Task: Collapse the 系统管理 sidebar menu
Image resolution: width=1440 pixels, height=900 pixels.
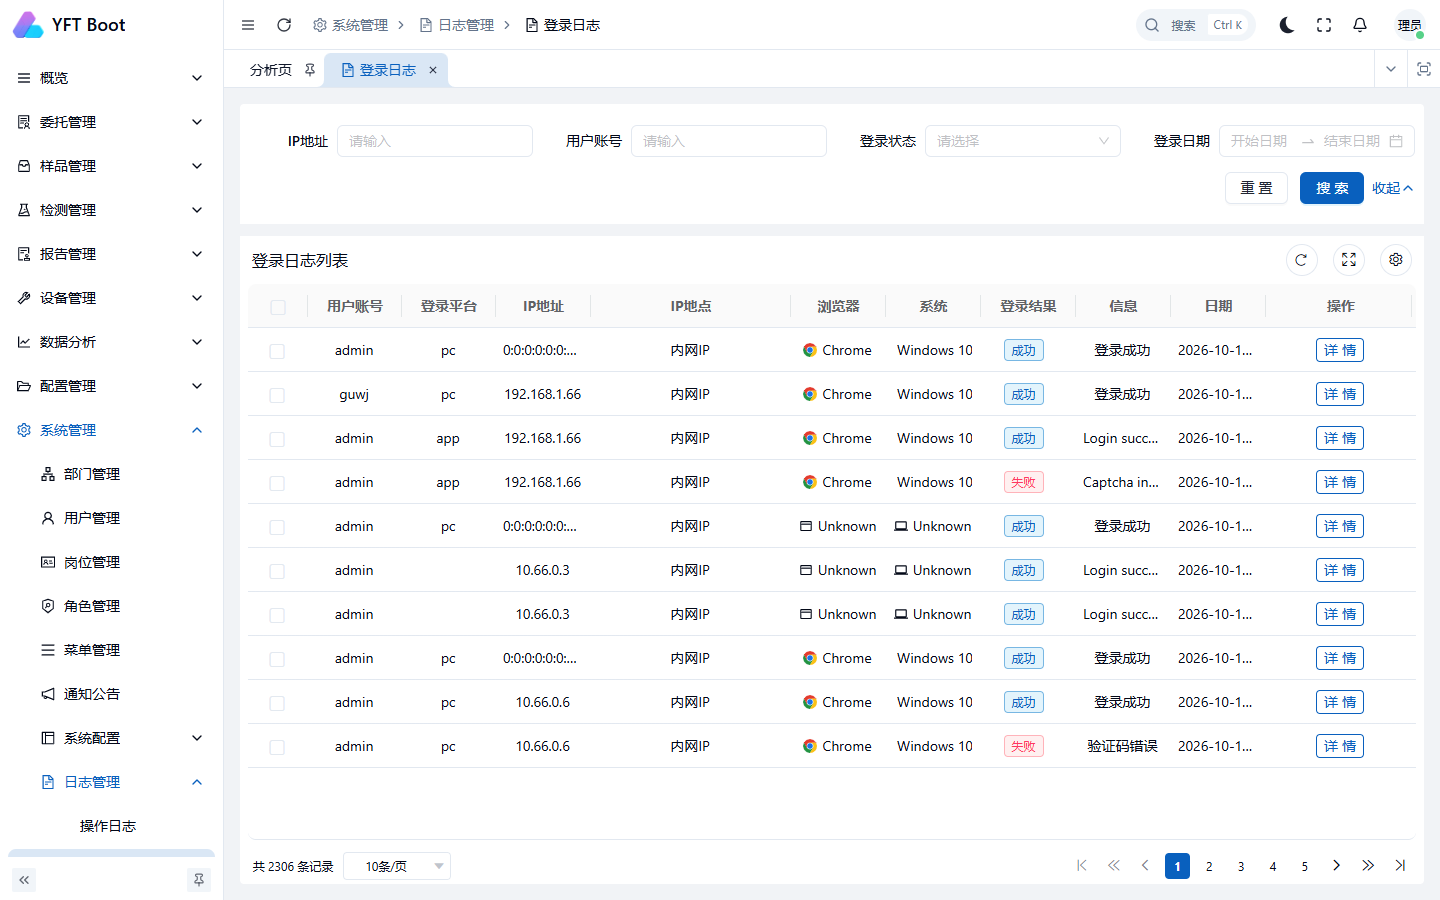Action: (x=111, y=430)
